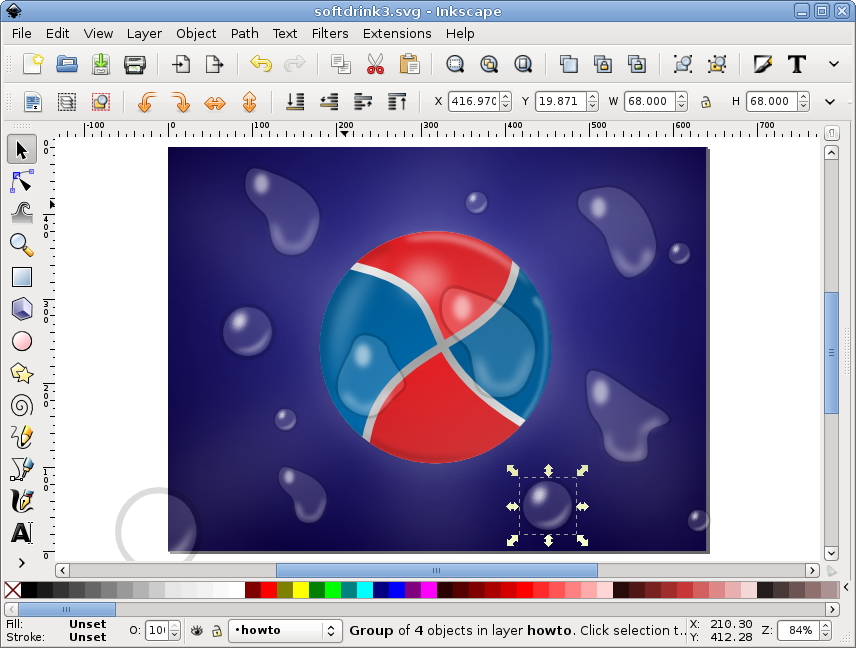Open the Layer menu
Image resolution: width=856 pixels, height=648 pixels.
click(x=144, y=33)
